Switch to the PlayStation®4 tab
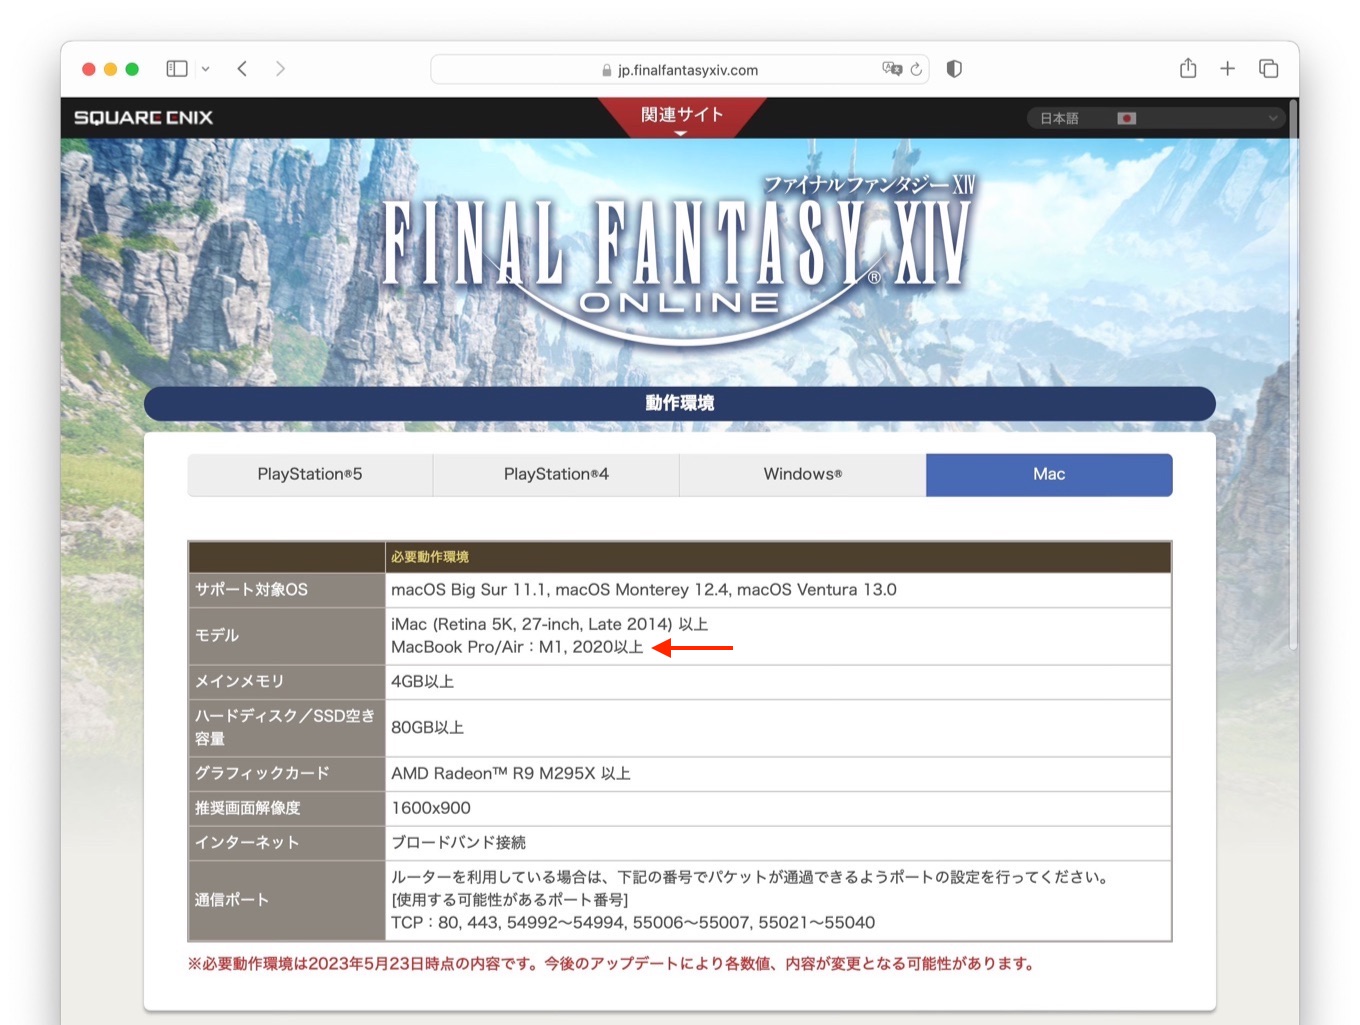The width and height of the screenshot is (1360, 1025). (556, 474)
